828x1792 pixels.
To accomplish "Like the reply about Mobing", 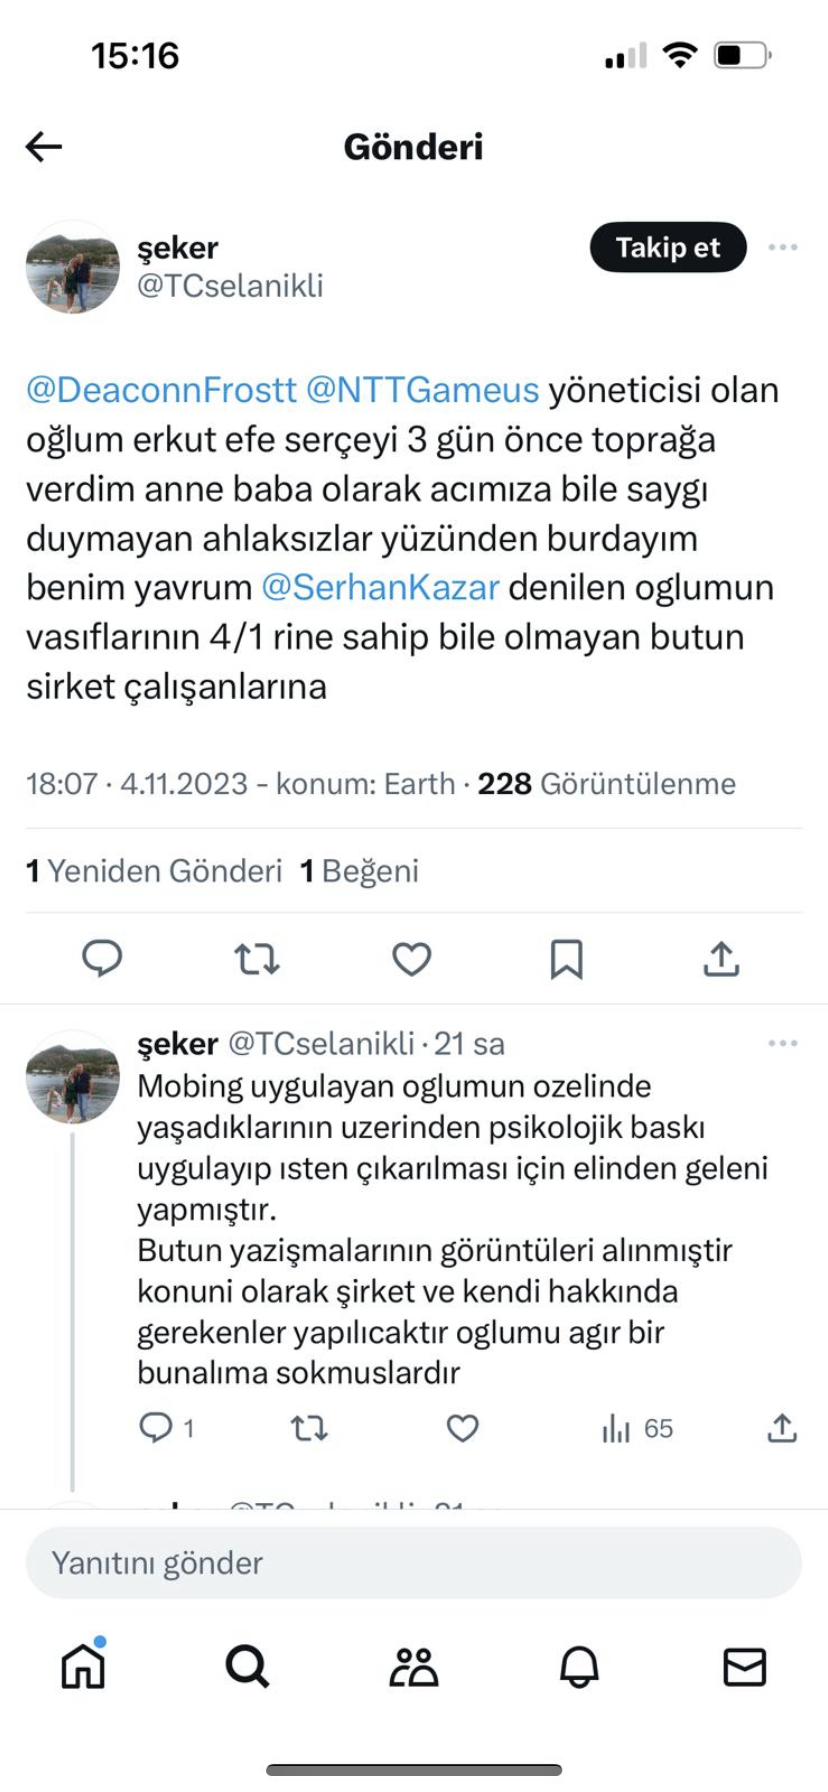I will pyautogui.click(x=462, y=1428).
